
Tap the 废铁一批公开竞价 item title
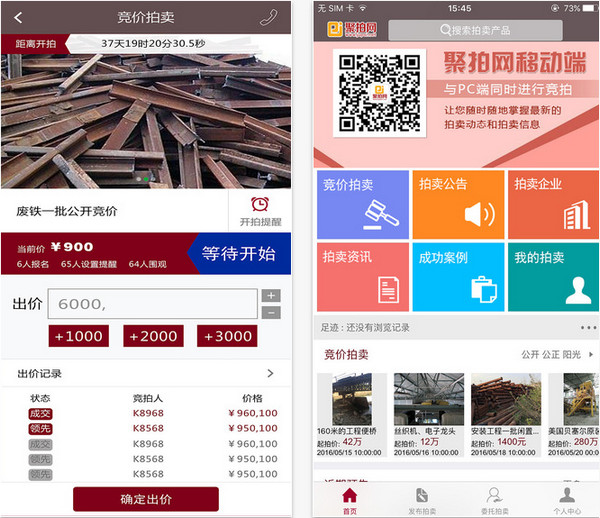click(67, 211)
